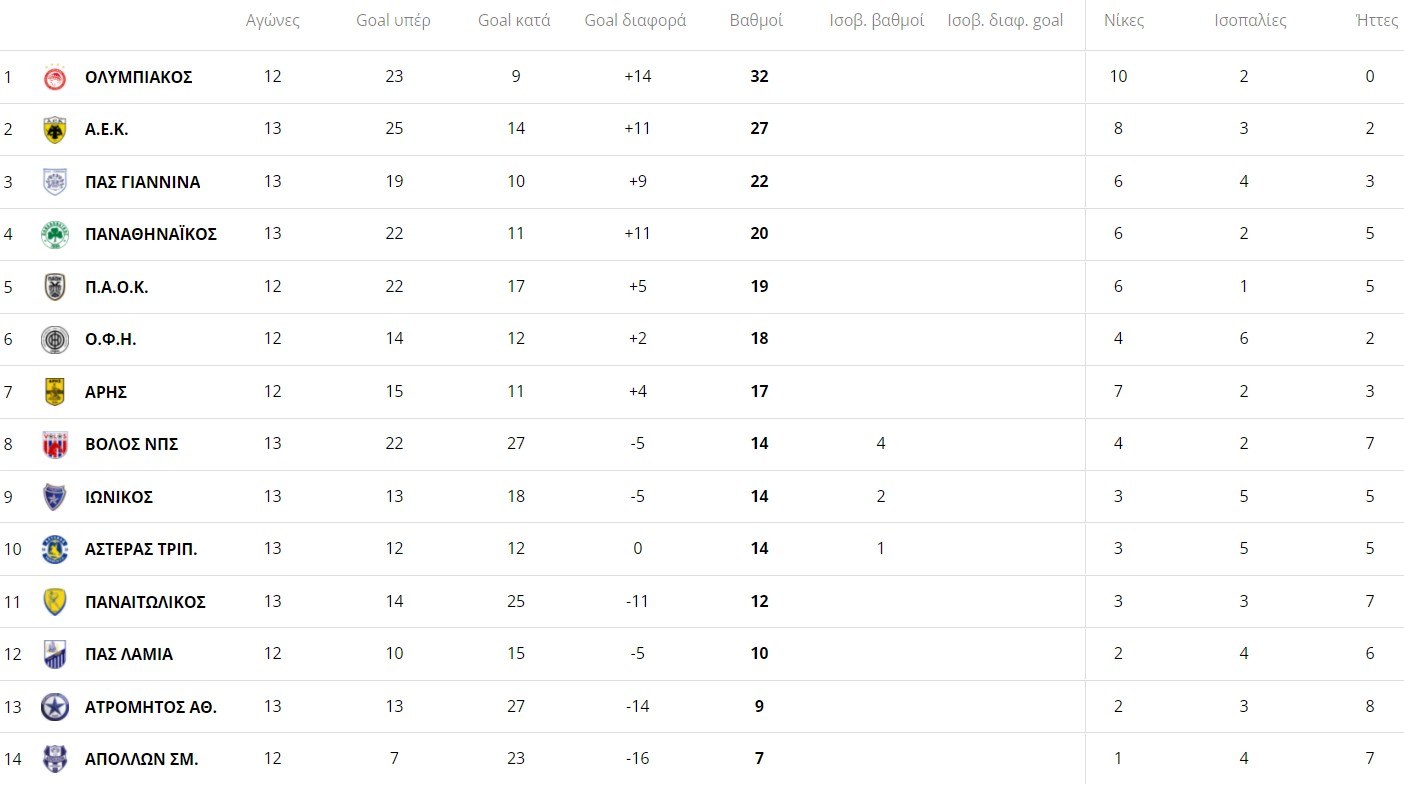Screen dimensions: 1404x785
Task: Open the ΑΠΟΛΛΩΝ ΣΜ. team name link
Action: click(x=141, y=759)
